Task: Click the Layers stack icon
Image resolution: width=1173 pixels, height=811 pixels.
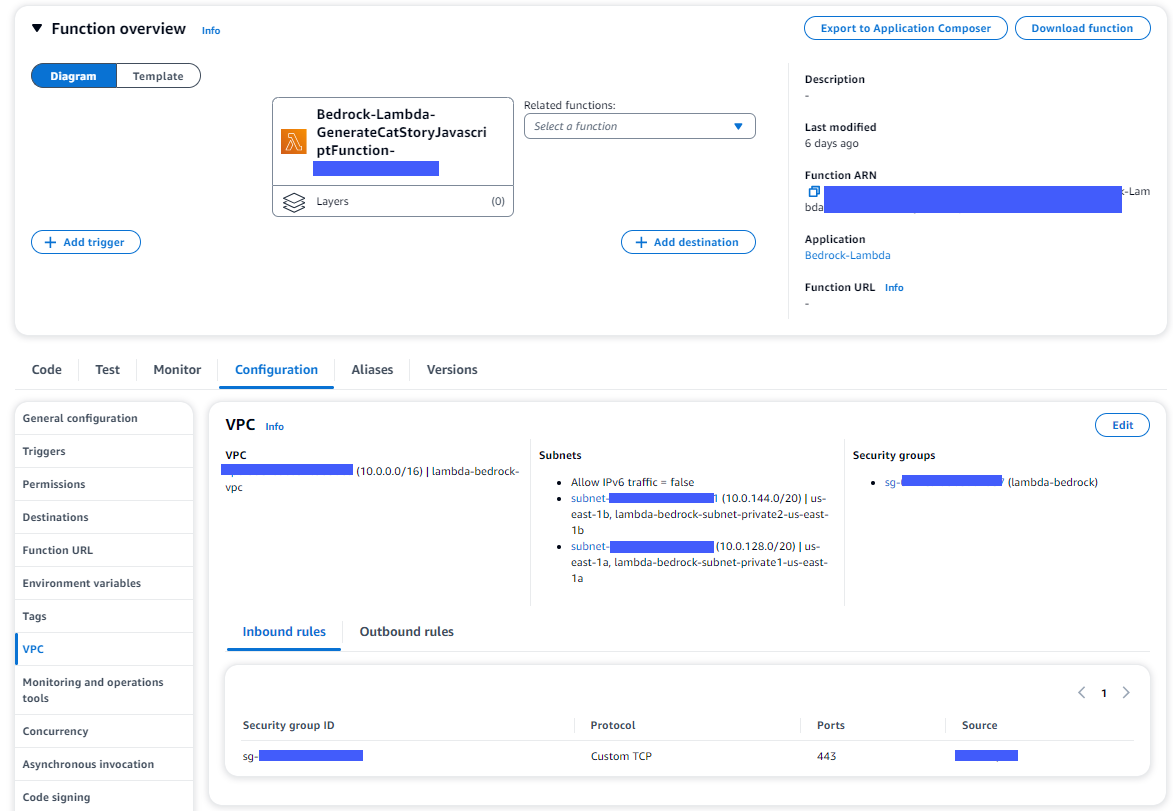Action: [294, 202]
